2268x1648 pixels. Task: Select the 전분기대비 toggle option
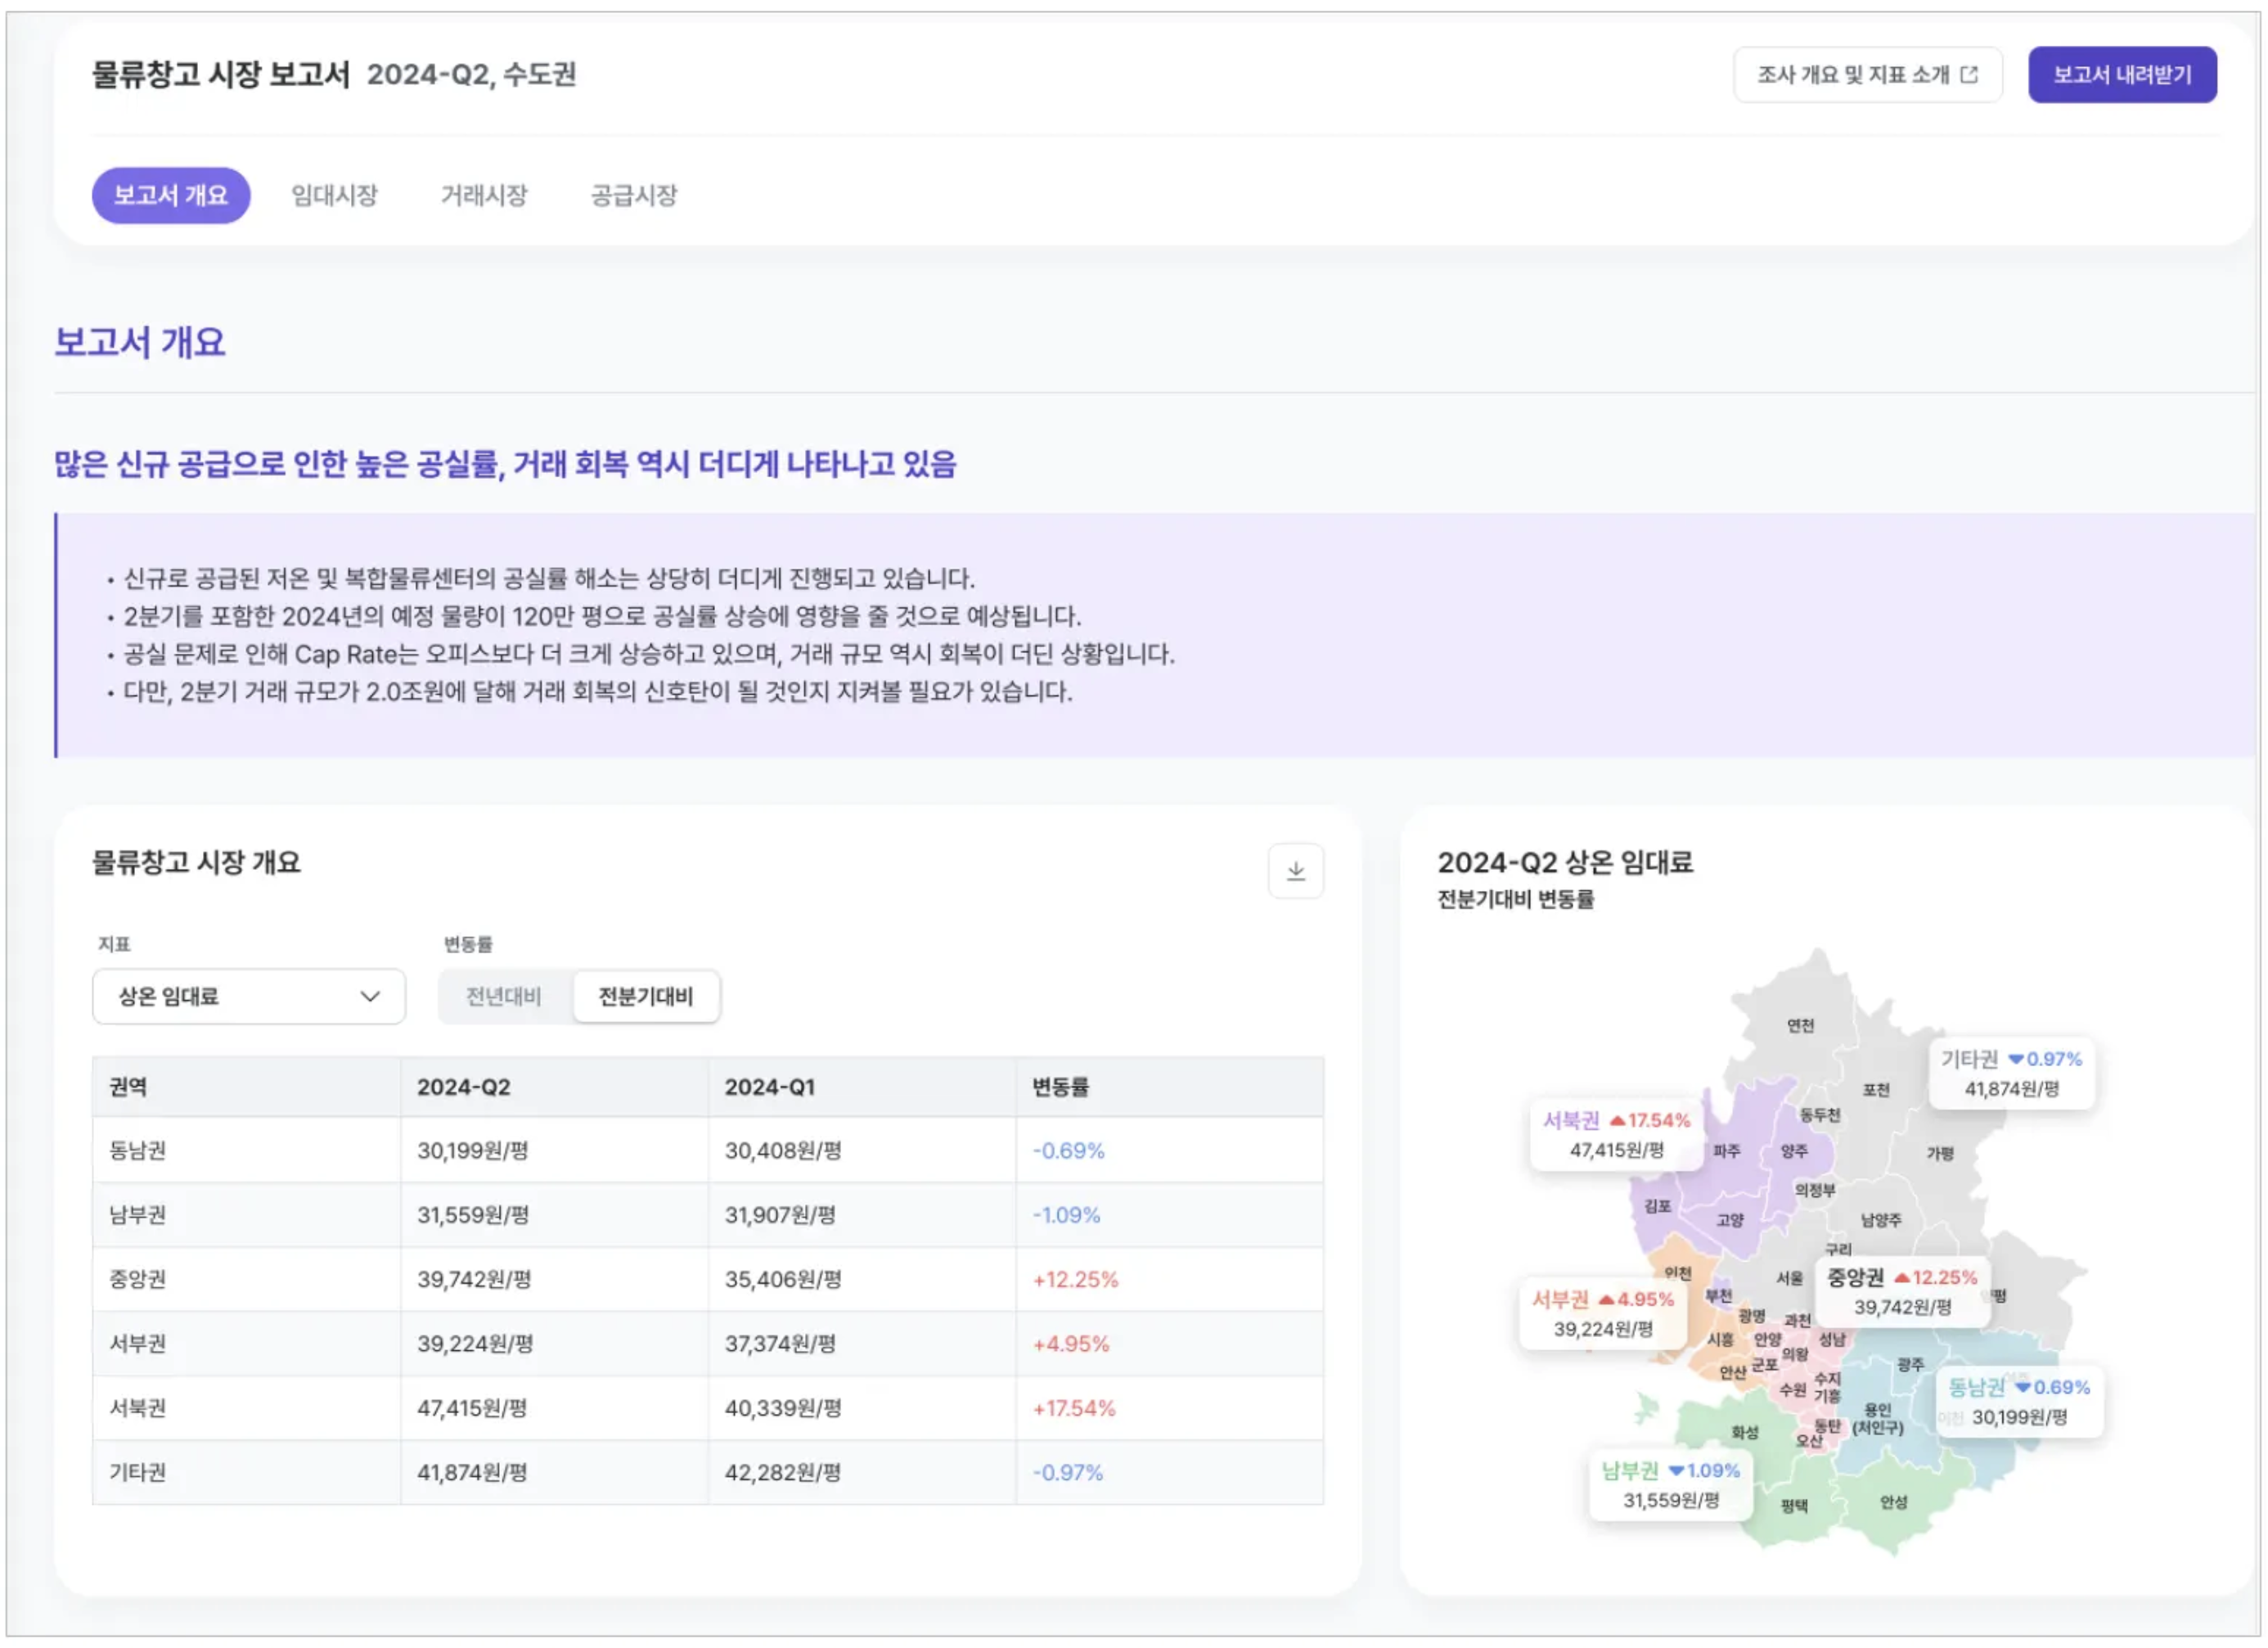[x=646, y=997]
